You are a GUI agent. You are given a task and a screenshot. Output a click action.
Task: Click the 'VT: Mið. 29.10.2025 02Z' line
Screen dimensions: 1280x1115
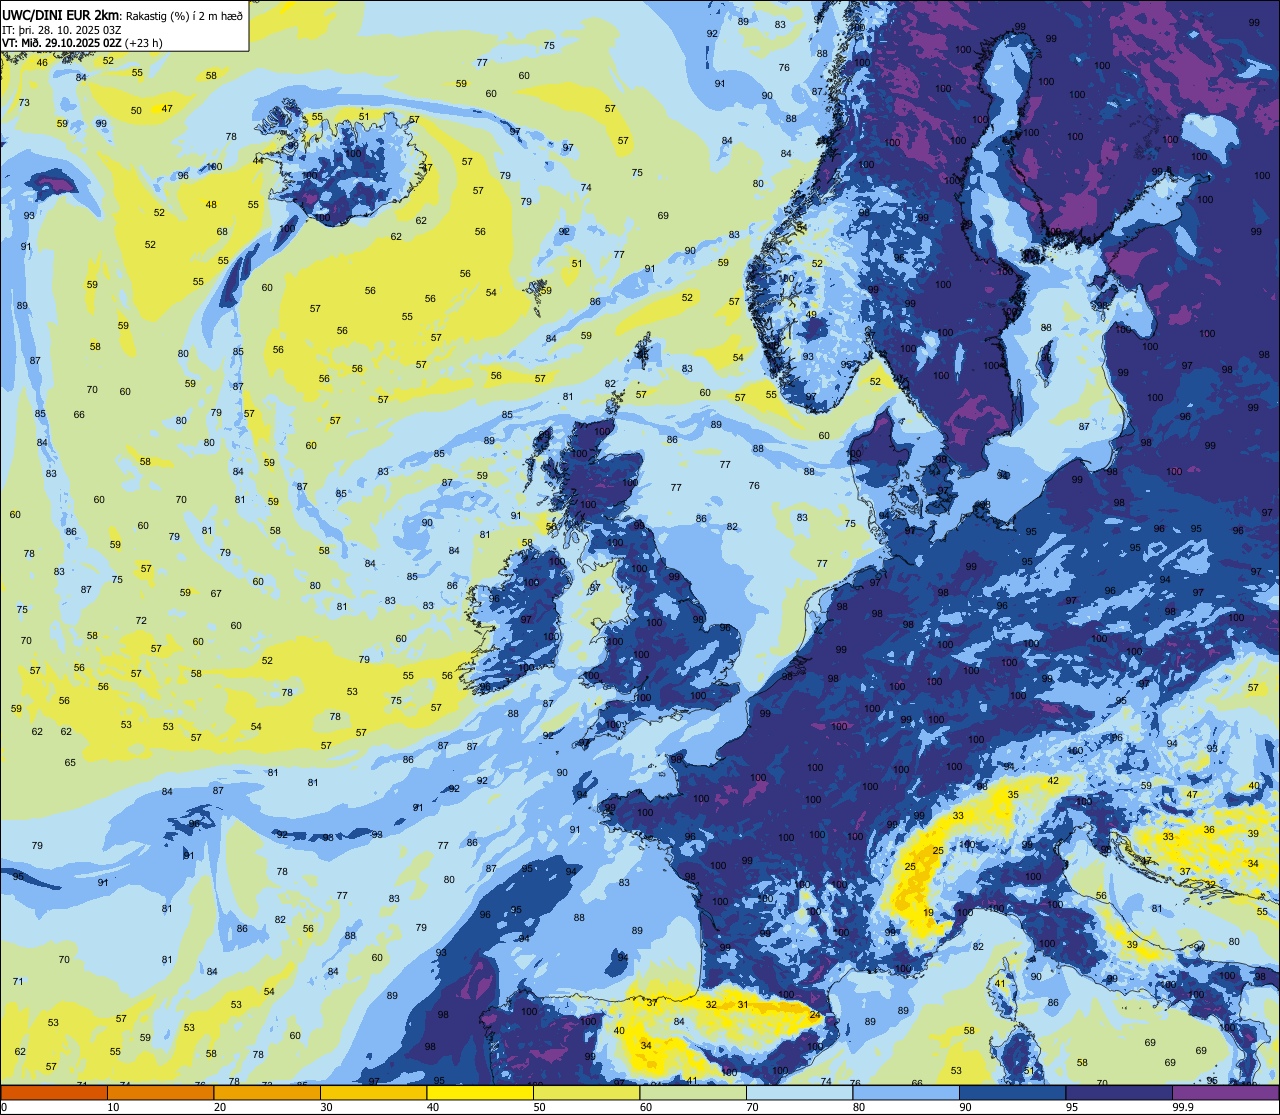62,43
